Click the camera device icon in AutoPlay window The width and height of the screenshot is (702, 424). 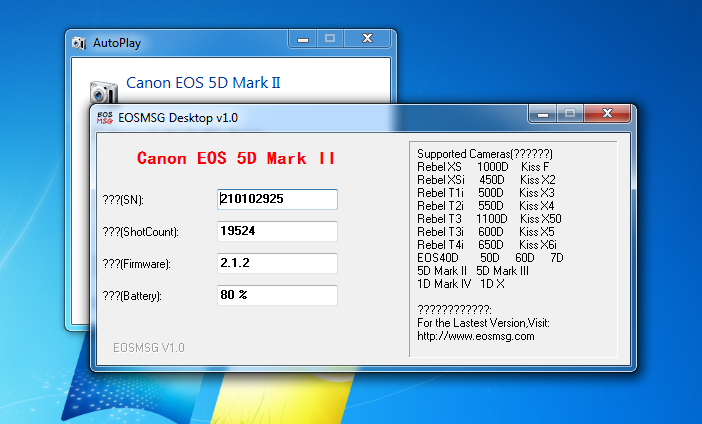[x=102, y=90]
